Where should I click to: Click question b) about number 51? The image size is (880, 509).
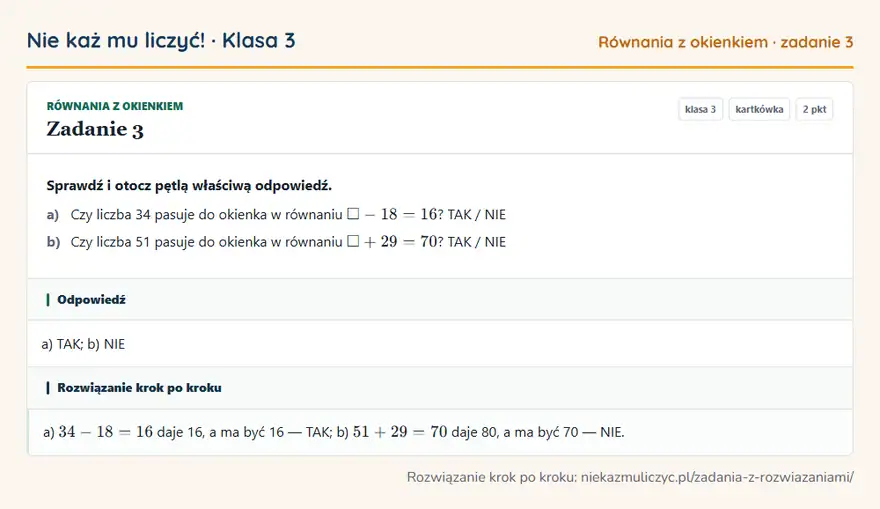tap(276, 242)
